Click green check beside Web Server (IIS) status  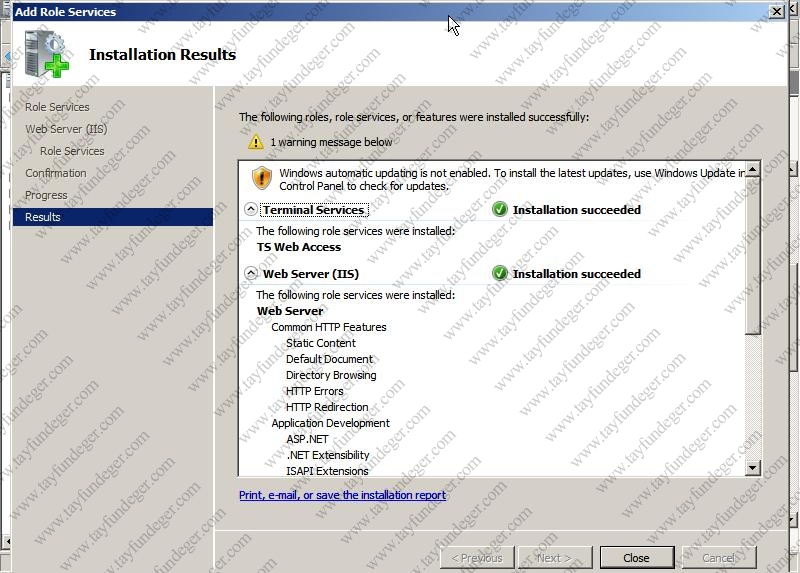coord(499,273)
